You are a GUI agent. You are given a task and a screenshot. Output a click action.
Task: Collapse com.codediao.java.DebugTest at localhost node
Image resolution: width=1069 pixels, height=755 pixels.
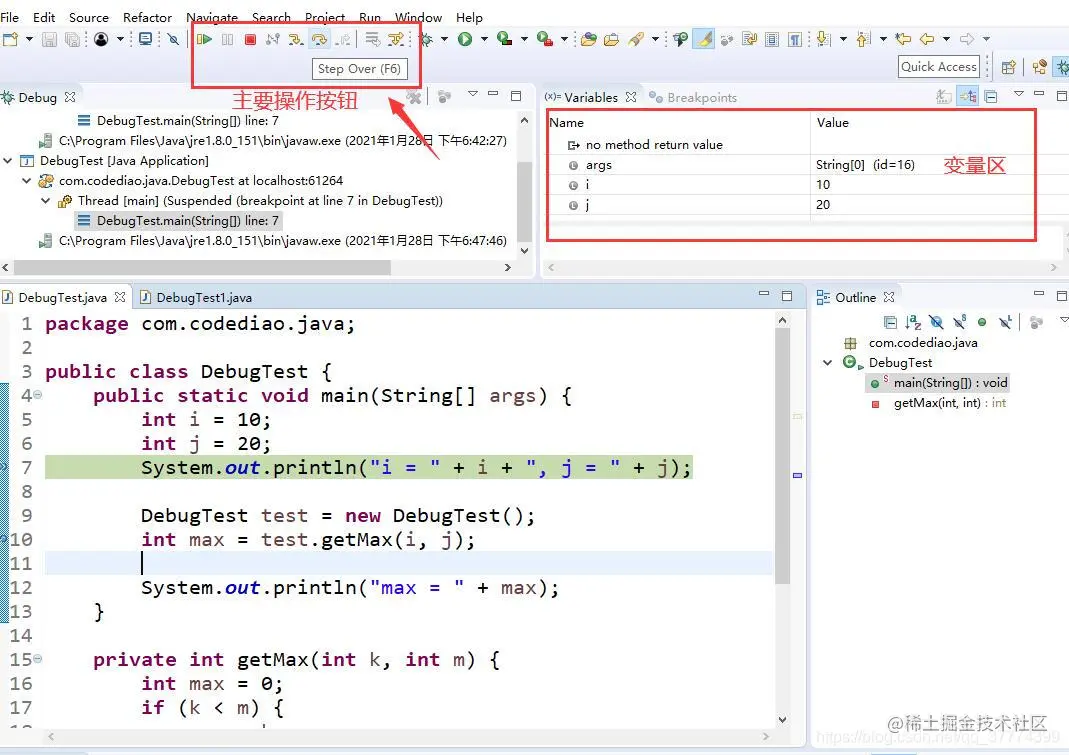[x=27, y=181]
